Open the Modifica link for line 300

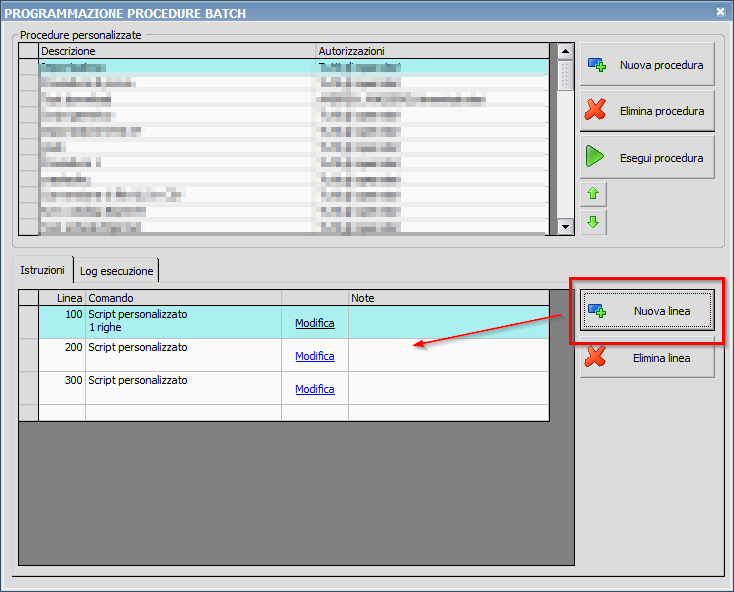pos(315,389)
